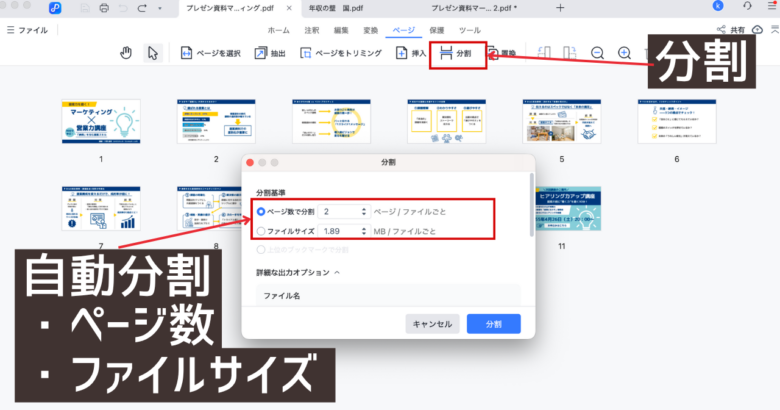The image size is (780, 410).
Task: Open the ホーム tab
Action: pyautogui.click(x=279, y=31)
